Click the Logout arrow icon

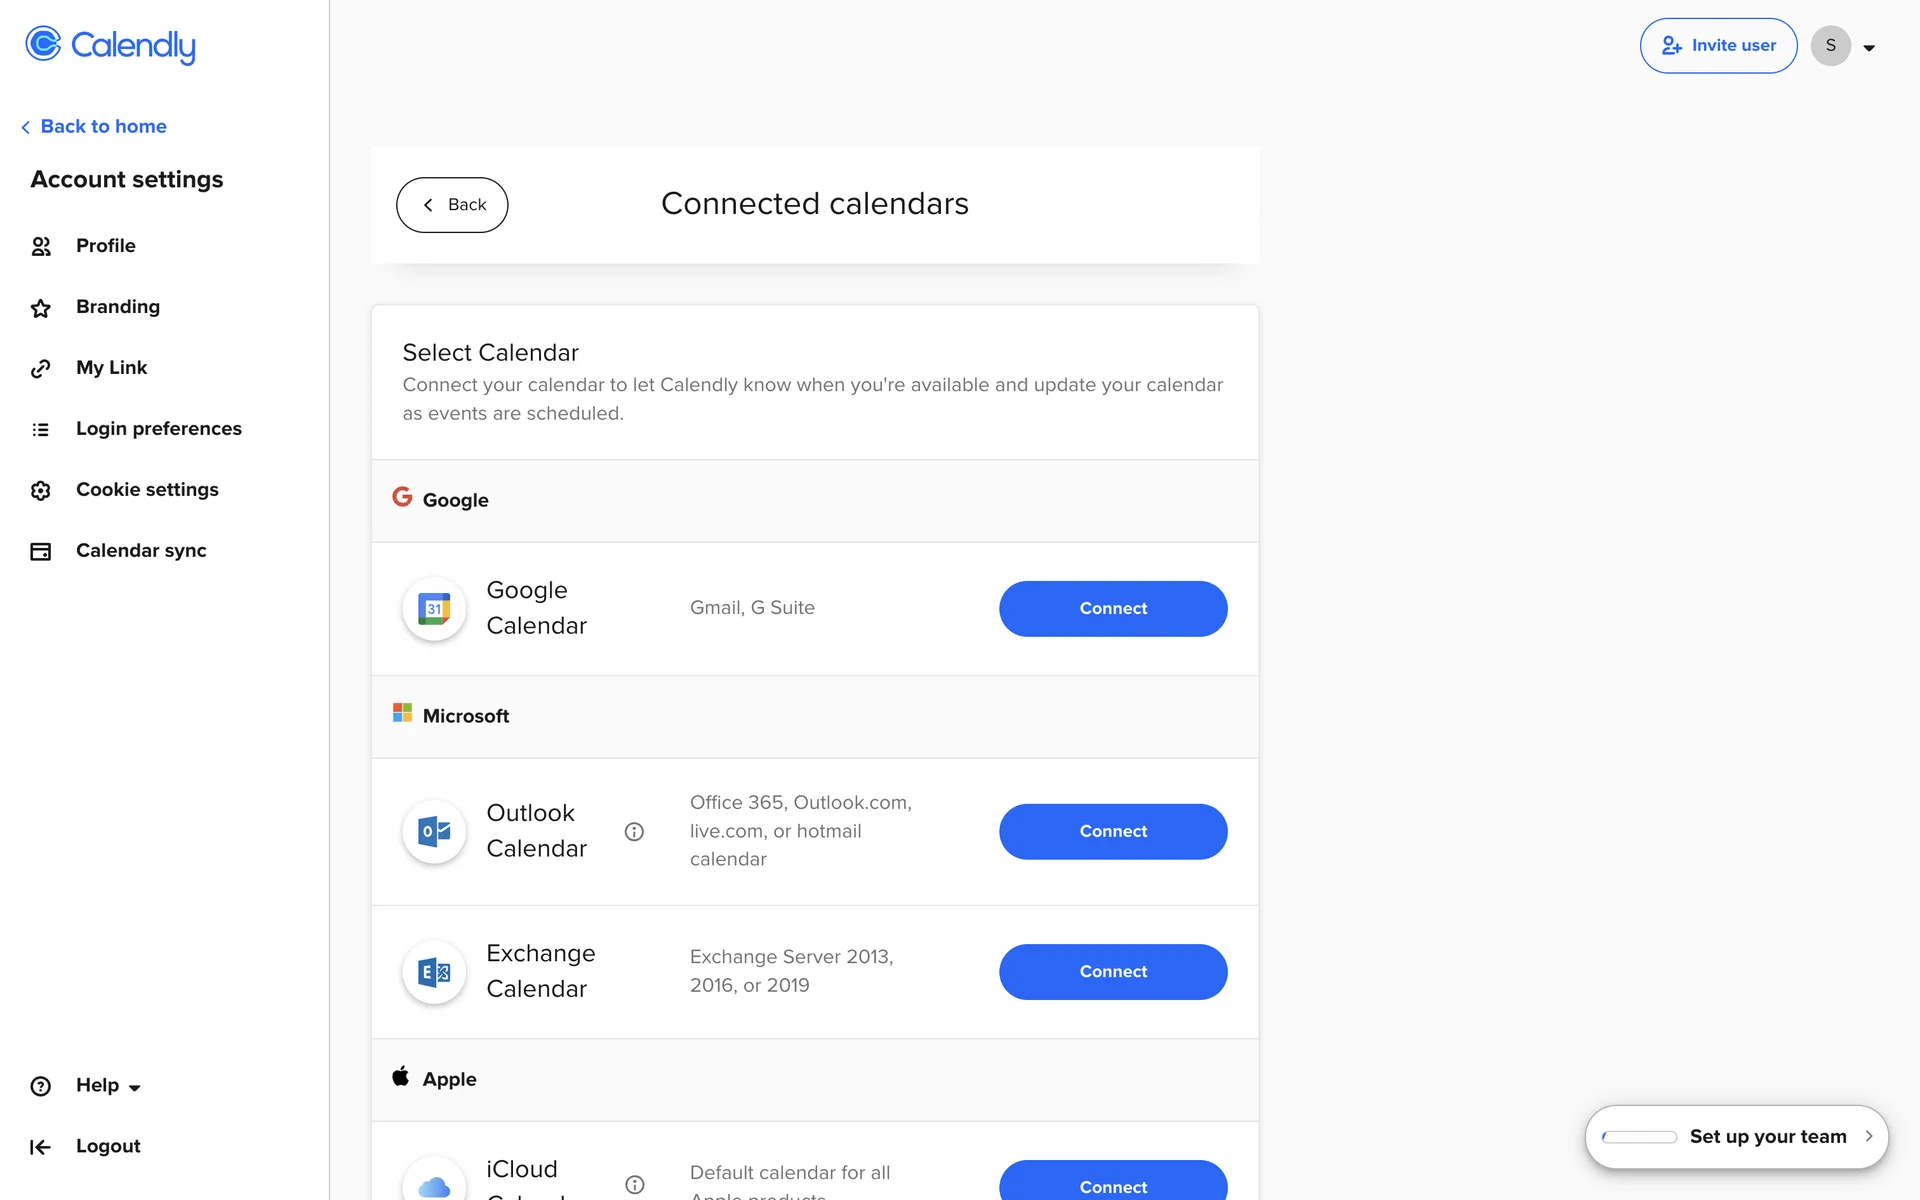click(x=41, y=1147)
